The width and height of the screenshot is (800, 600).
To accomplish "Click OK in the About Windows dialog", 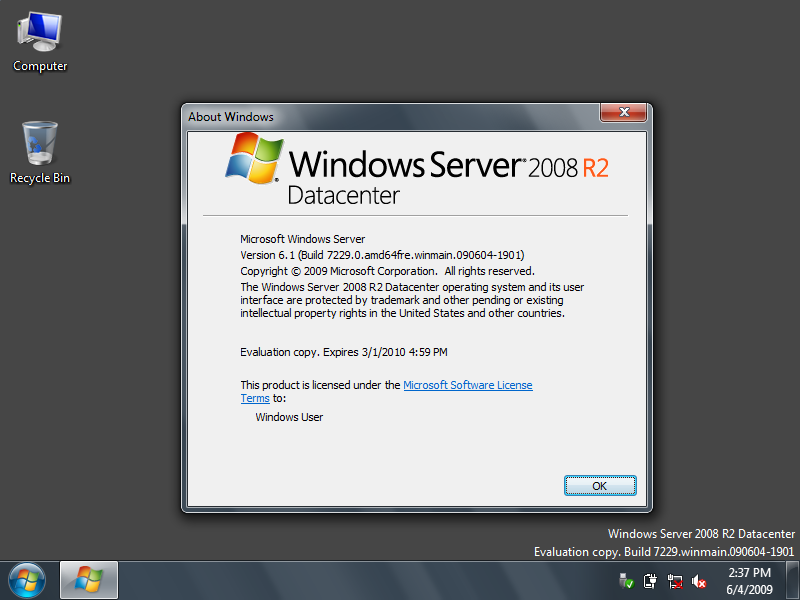I will point(599,486).
